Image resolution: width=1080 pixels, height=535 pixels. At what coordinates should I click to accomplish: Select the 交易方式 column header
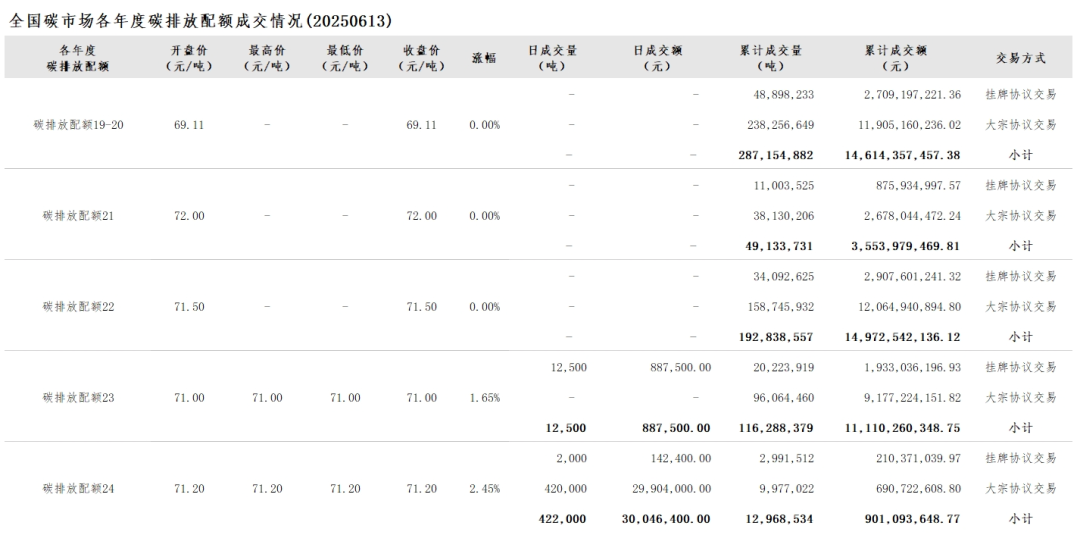(1020, 58)
